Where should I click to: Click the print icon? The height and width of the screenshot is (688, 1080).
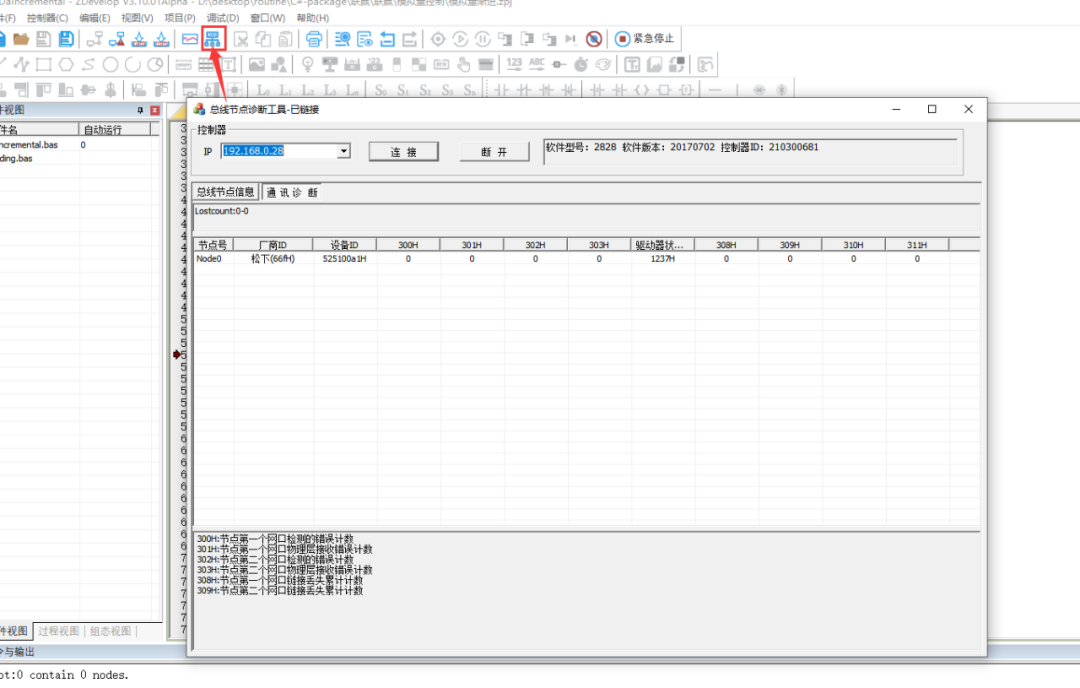tap(314, 39)
